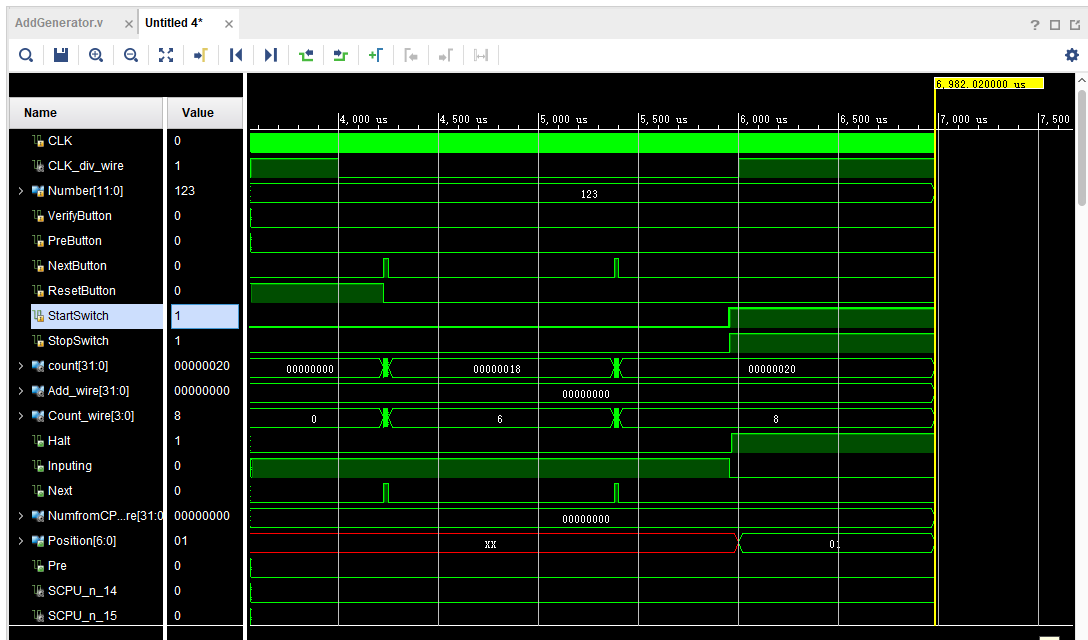This screenshot has width=1088, height=640.
Task: Zoom out of the waveform
Action: (130, 55)
